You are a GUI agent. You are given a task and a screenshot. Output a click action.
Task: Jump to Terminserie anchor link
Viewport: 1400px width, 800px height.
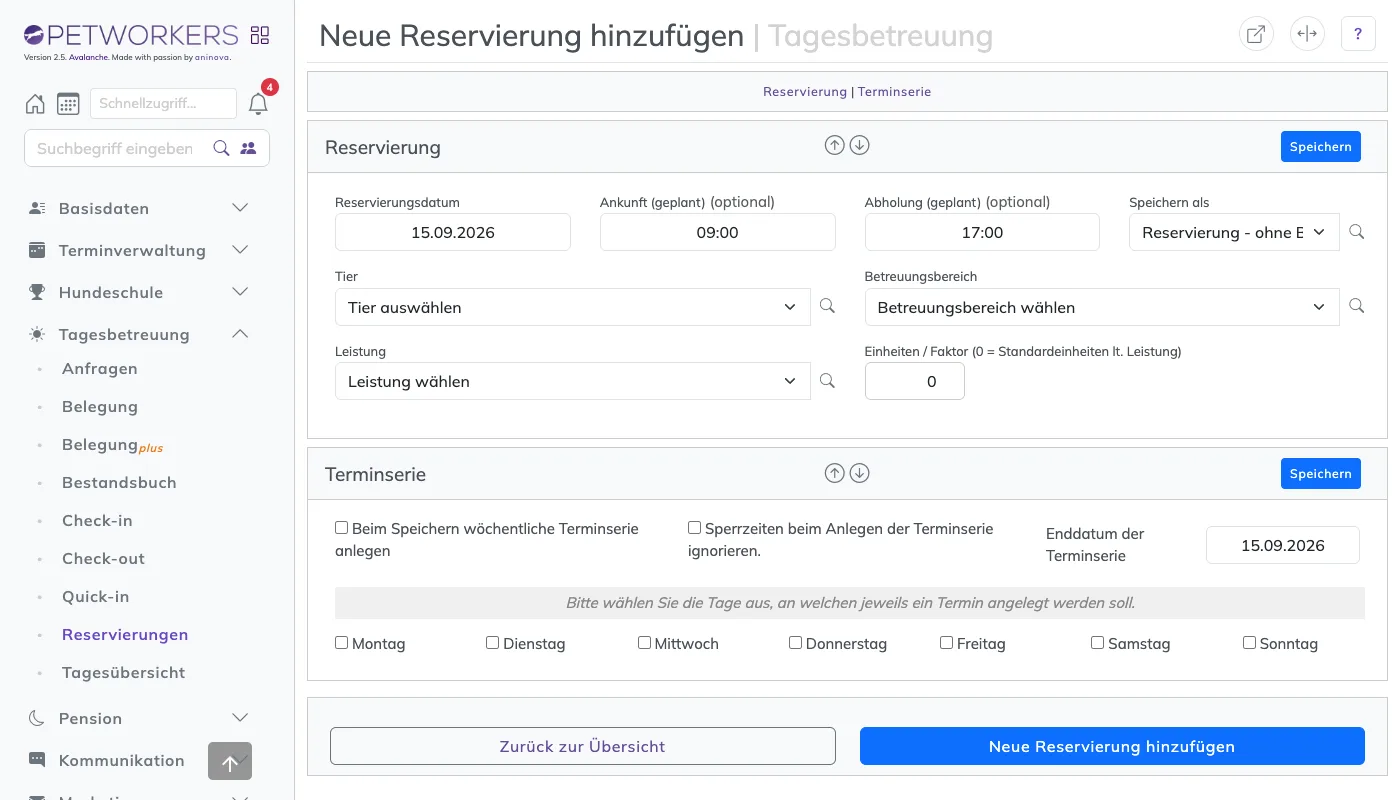(894, 91)
